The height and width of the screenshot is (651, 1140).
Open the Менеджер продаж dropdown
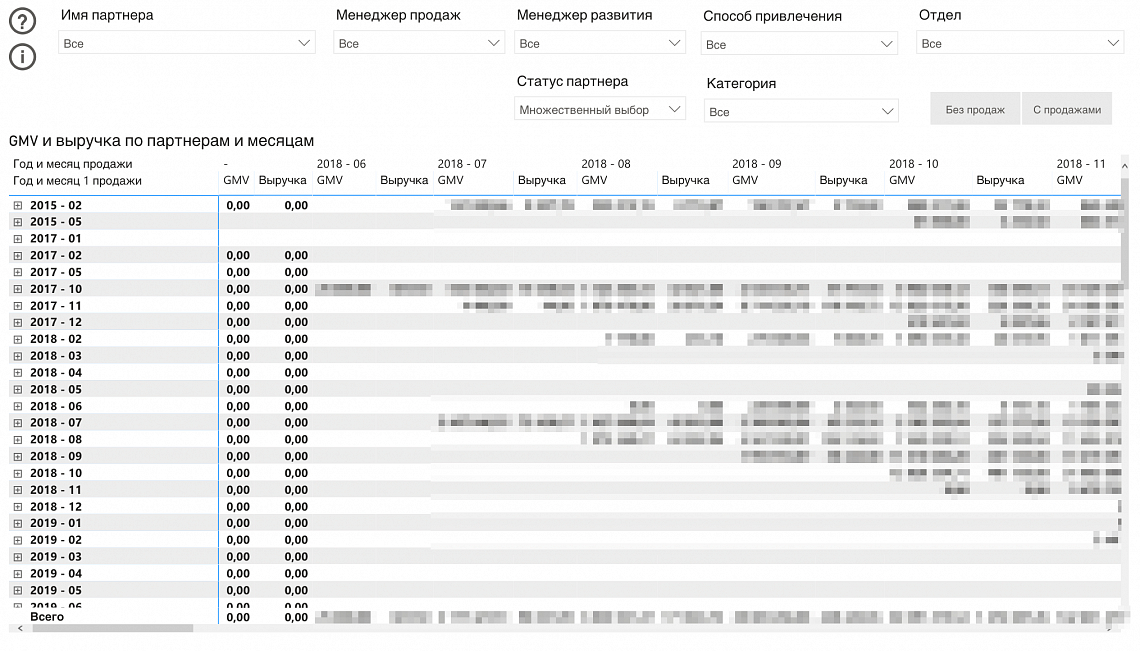[x=419, y=44]
